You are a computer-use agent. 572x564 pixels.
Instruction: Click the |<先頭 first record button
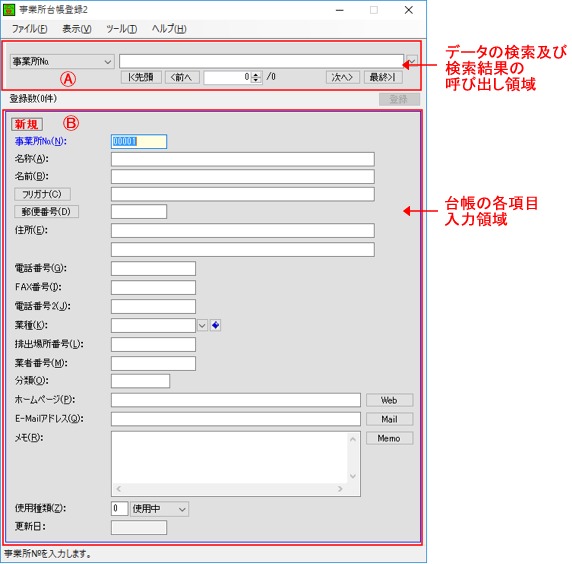click(x=141, y=77)
